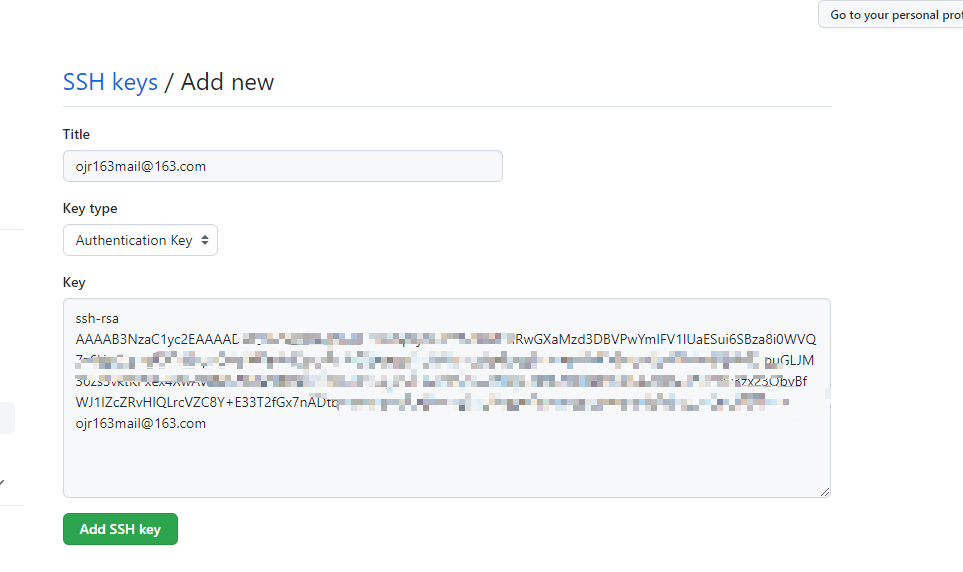Submit with the Add SSH key button
963x572 pixels.
point(120,529)
